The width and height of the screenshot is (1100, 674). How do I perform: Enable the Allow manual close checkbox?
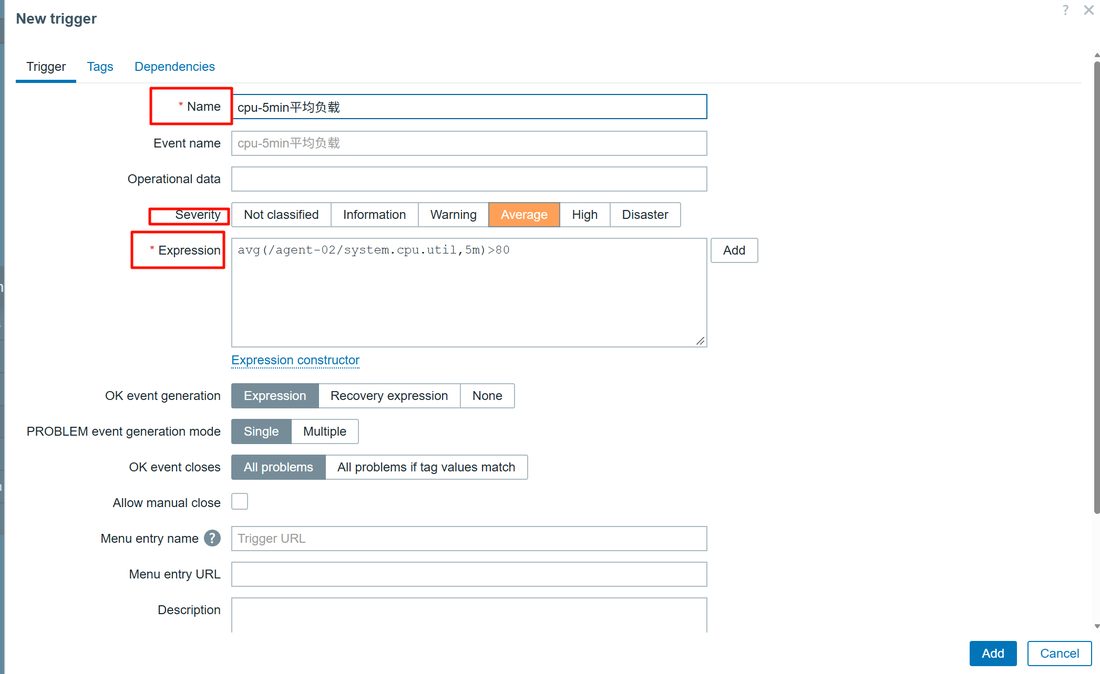pos(240,501)
